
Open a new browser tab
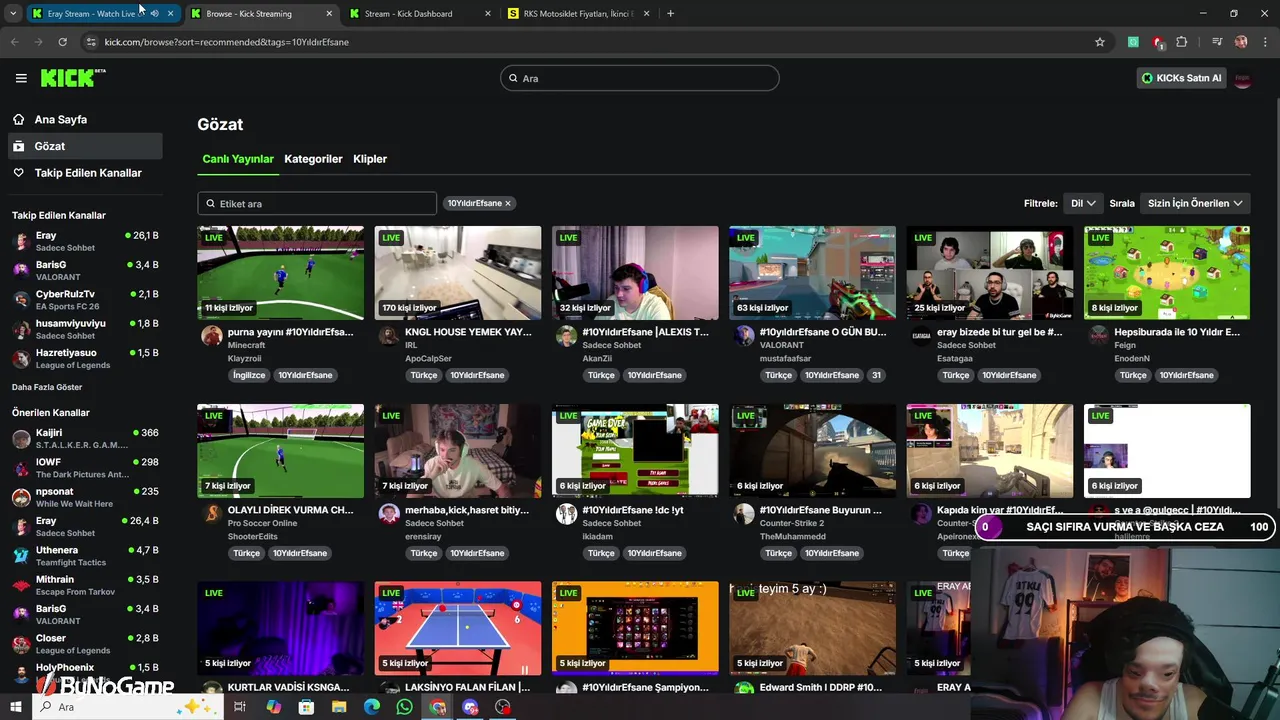pos(670,14)
